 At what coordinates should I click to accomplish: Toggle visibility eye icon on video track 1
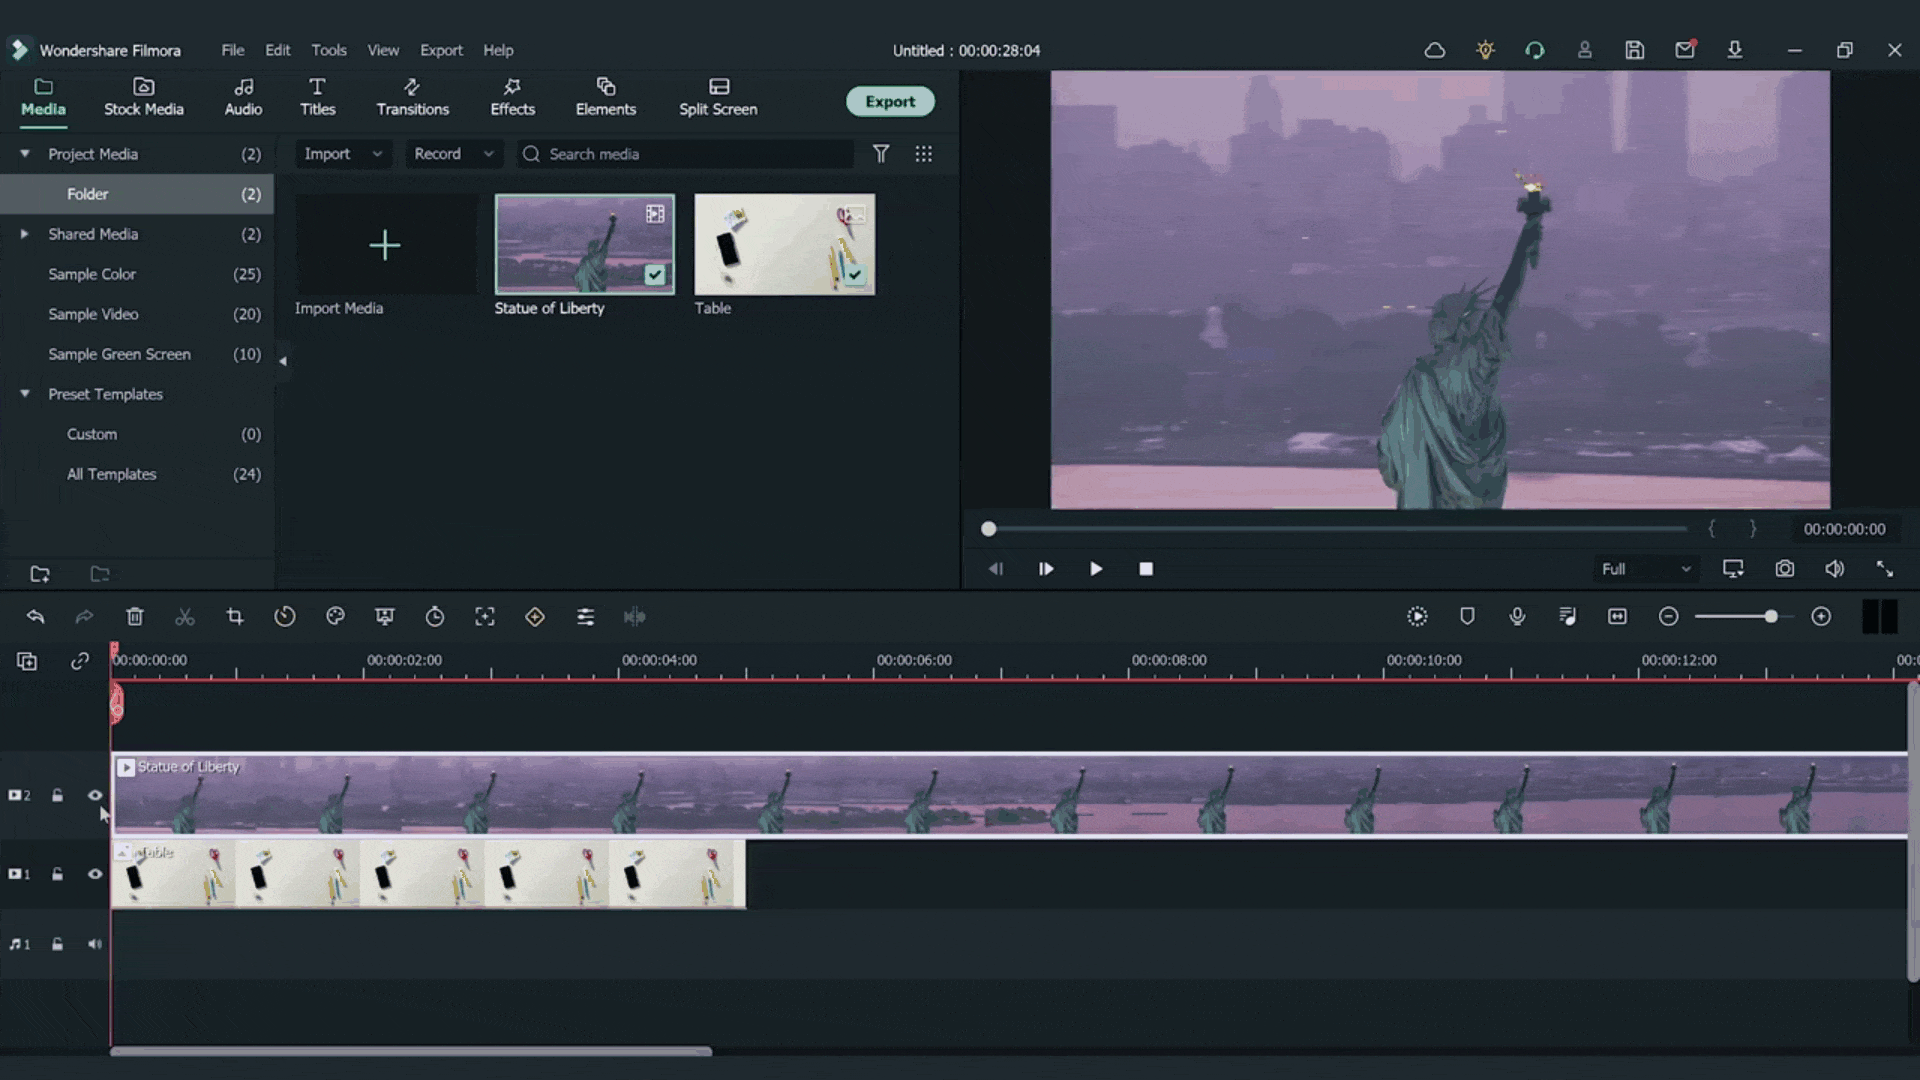click(x=95, y=874)
